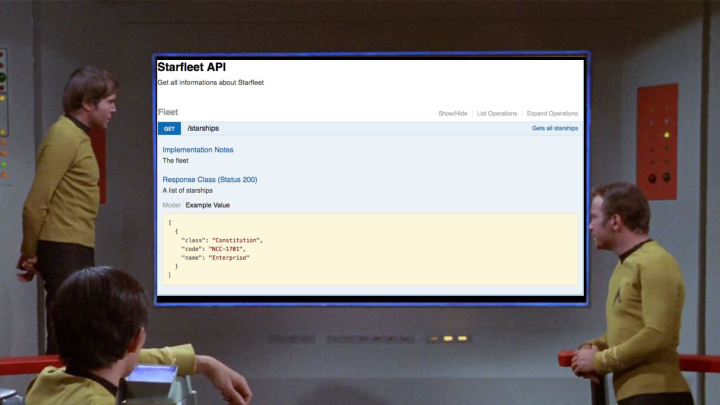Screen dimensions: 720x405
Task: Switch to the Model tab
Action: (171, 205)
